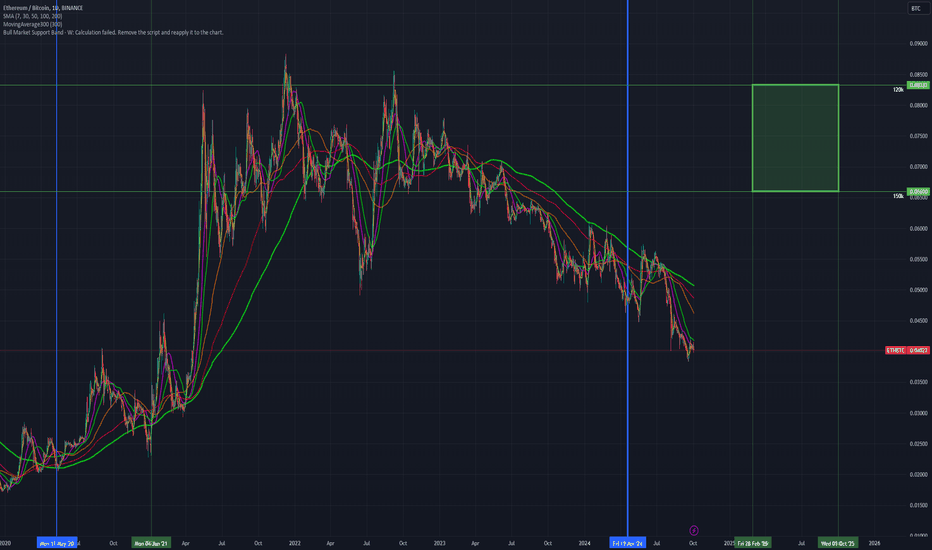The width and height of the screenshot is (932, 550).
Task: Click the 2023 label on time axis
Action: click(439, 543)
